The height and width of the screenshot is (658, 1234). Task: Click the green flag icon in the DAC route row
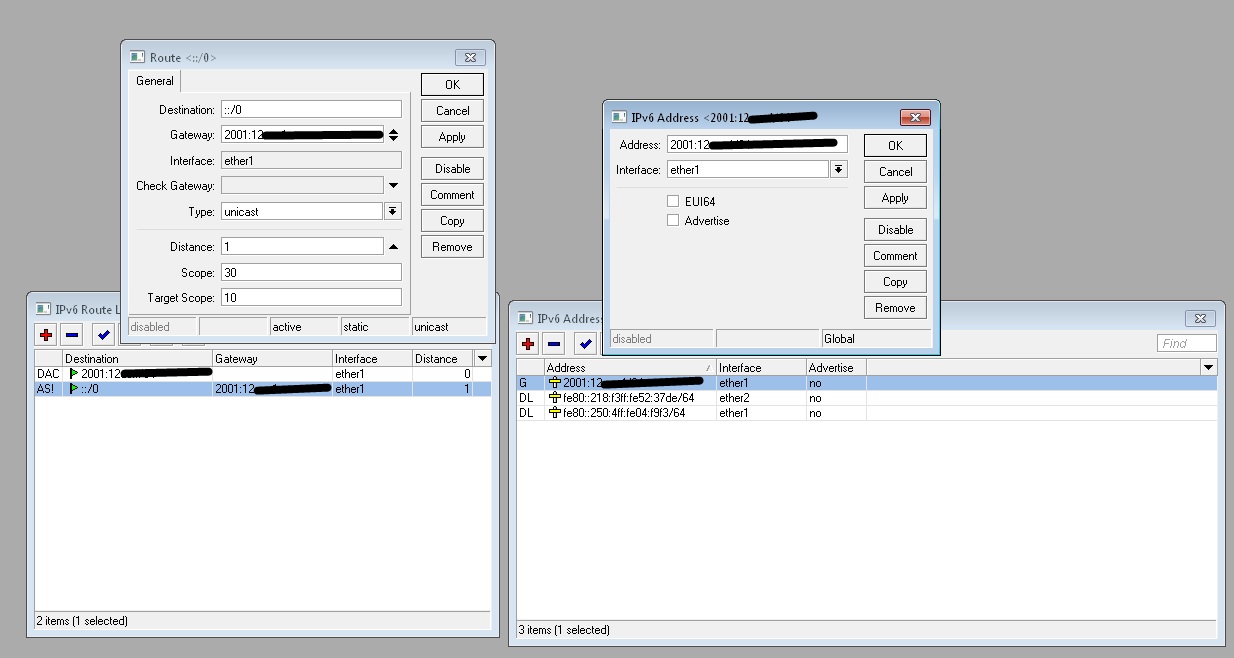73,373
